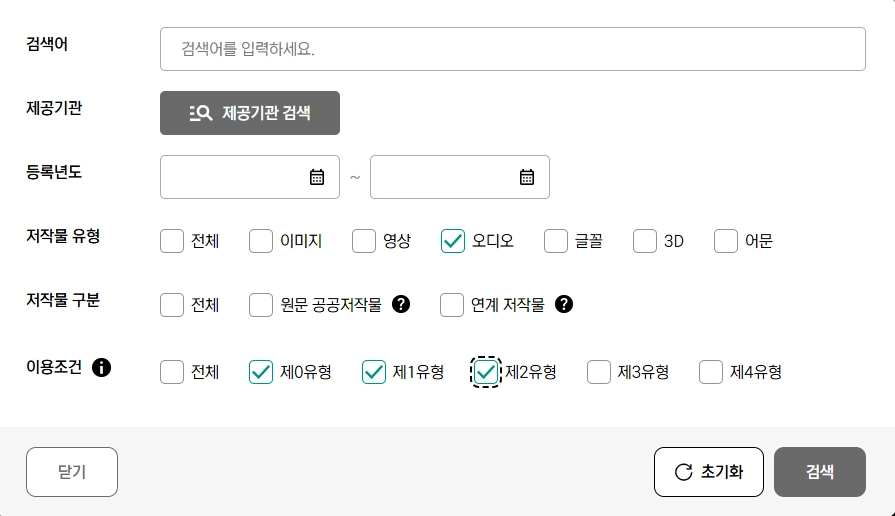The width and height of the screenshot is (895, 516).
Task: Check the 제4유형 checkbox
Action: pyautogui.click(x=711, y=372)
